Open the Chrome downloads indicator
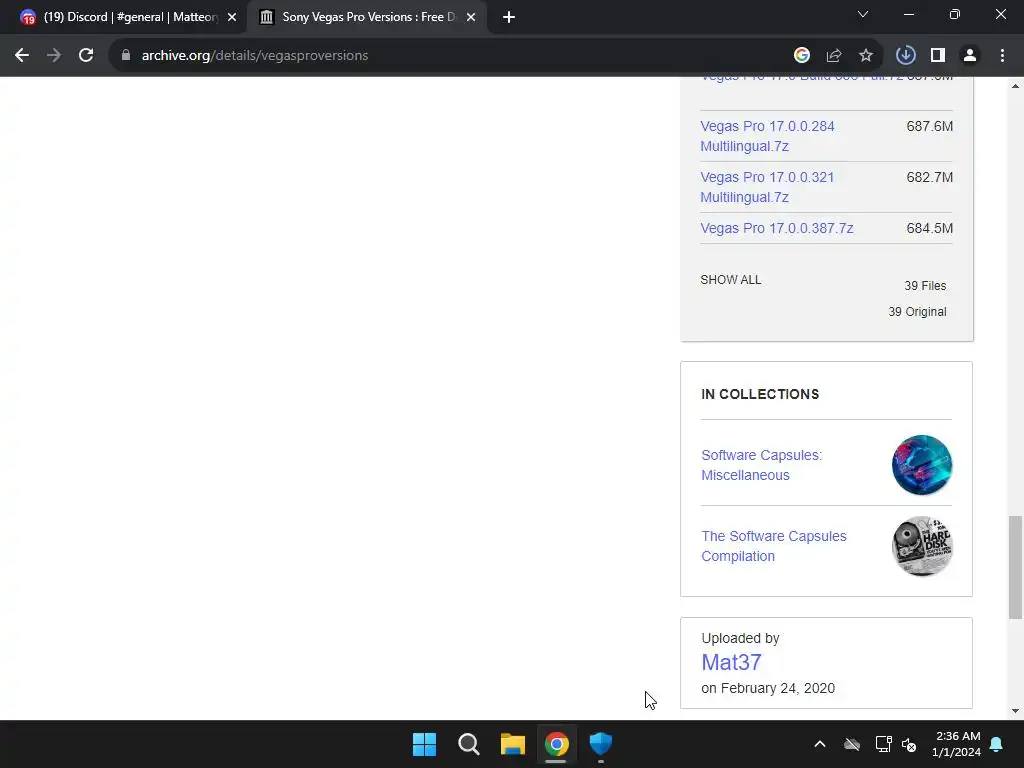Image resolution: width=1024 pixels, height=768 pixels. [905, 56]
